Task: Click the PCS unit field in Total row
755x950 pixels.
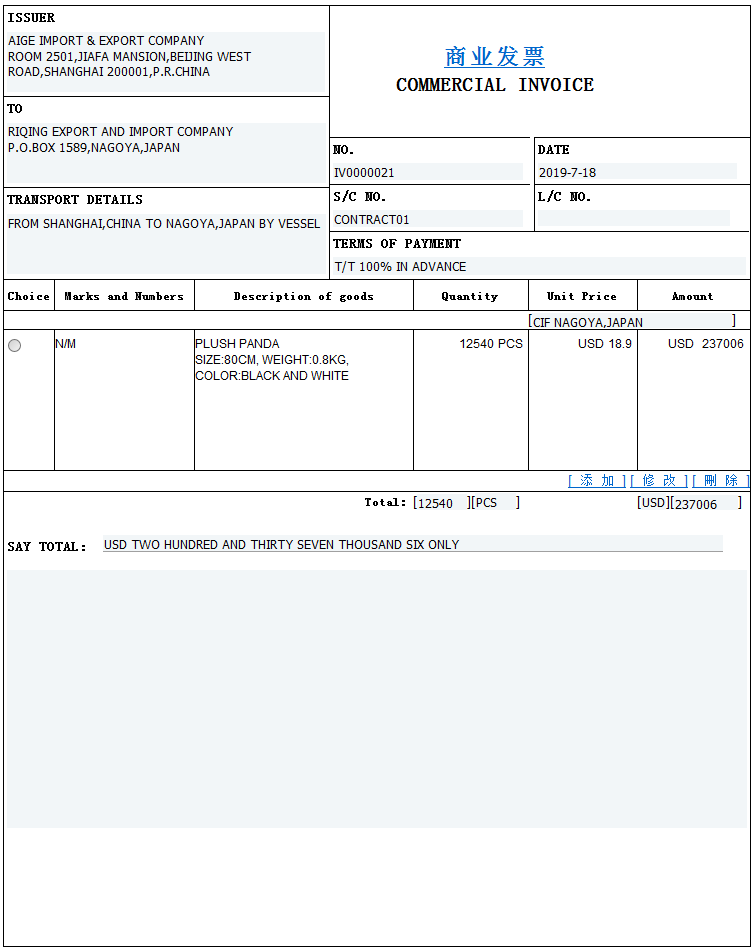Action: click(x=495, y=503)
